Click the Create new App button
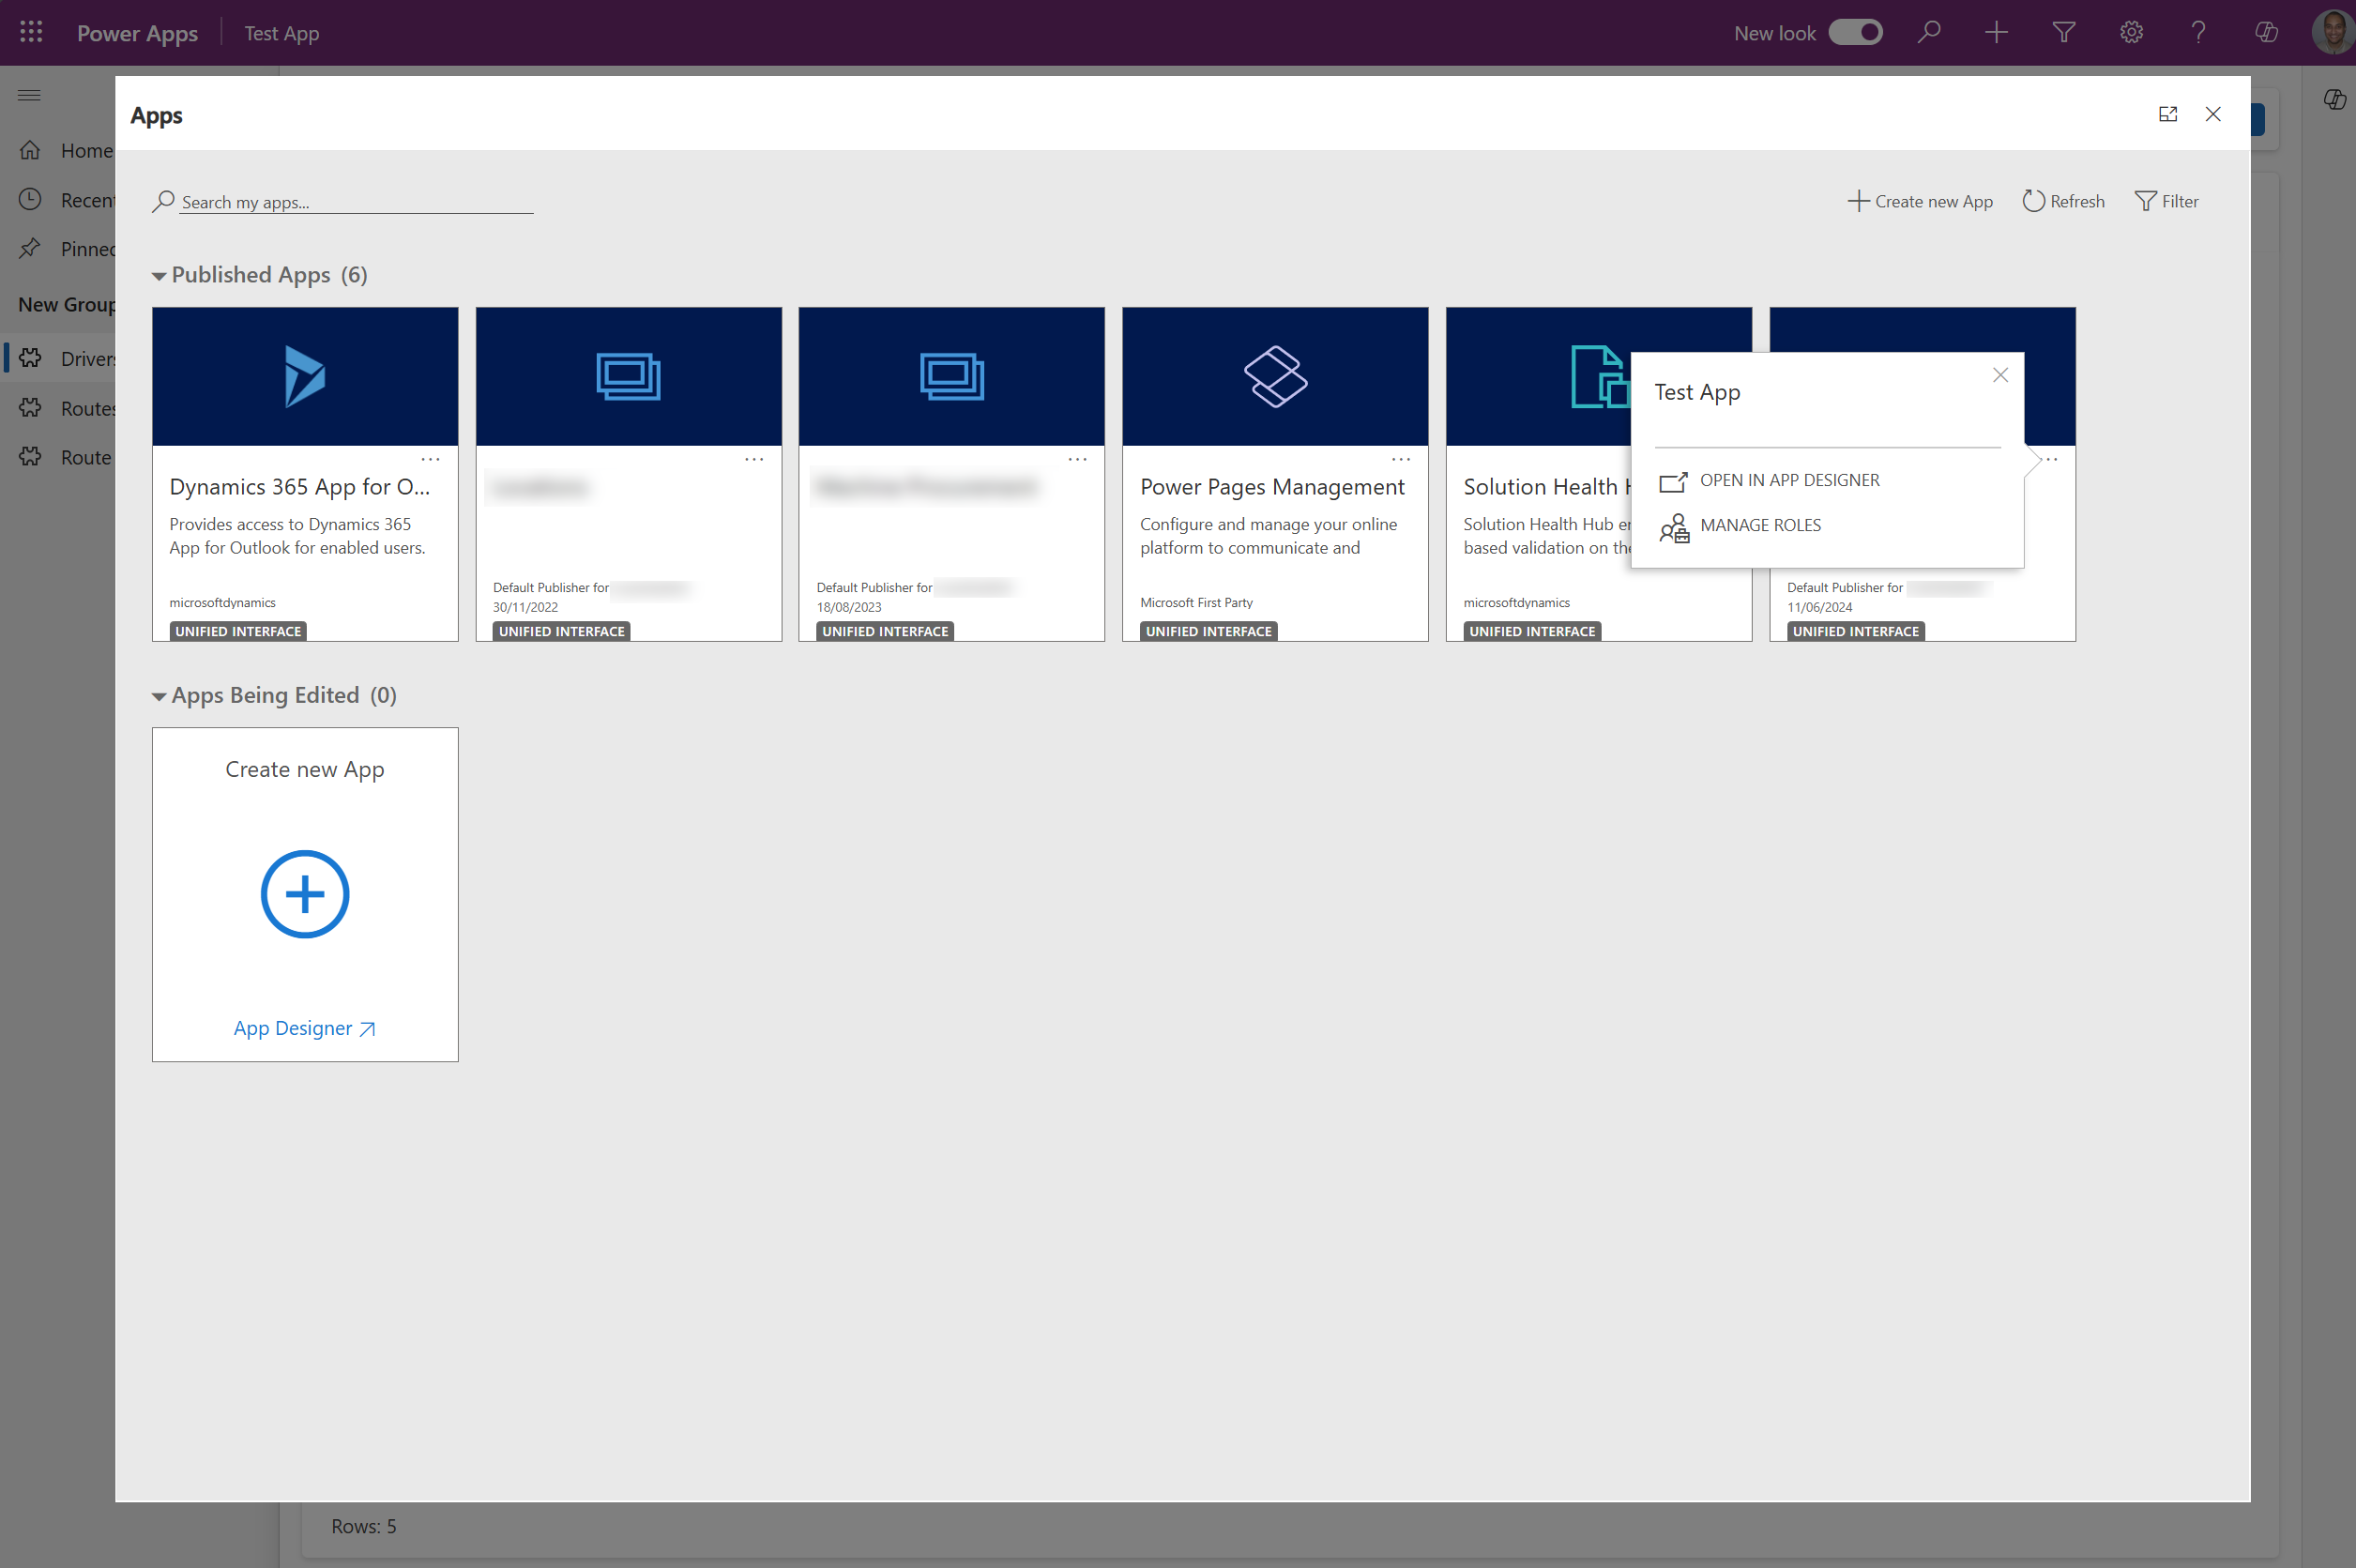This screenshot has width=2356, height=1568. (1921, 200)
